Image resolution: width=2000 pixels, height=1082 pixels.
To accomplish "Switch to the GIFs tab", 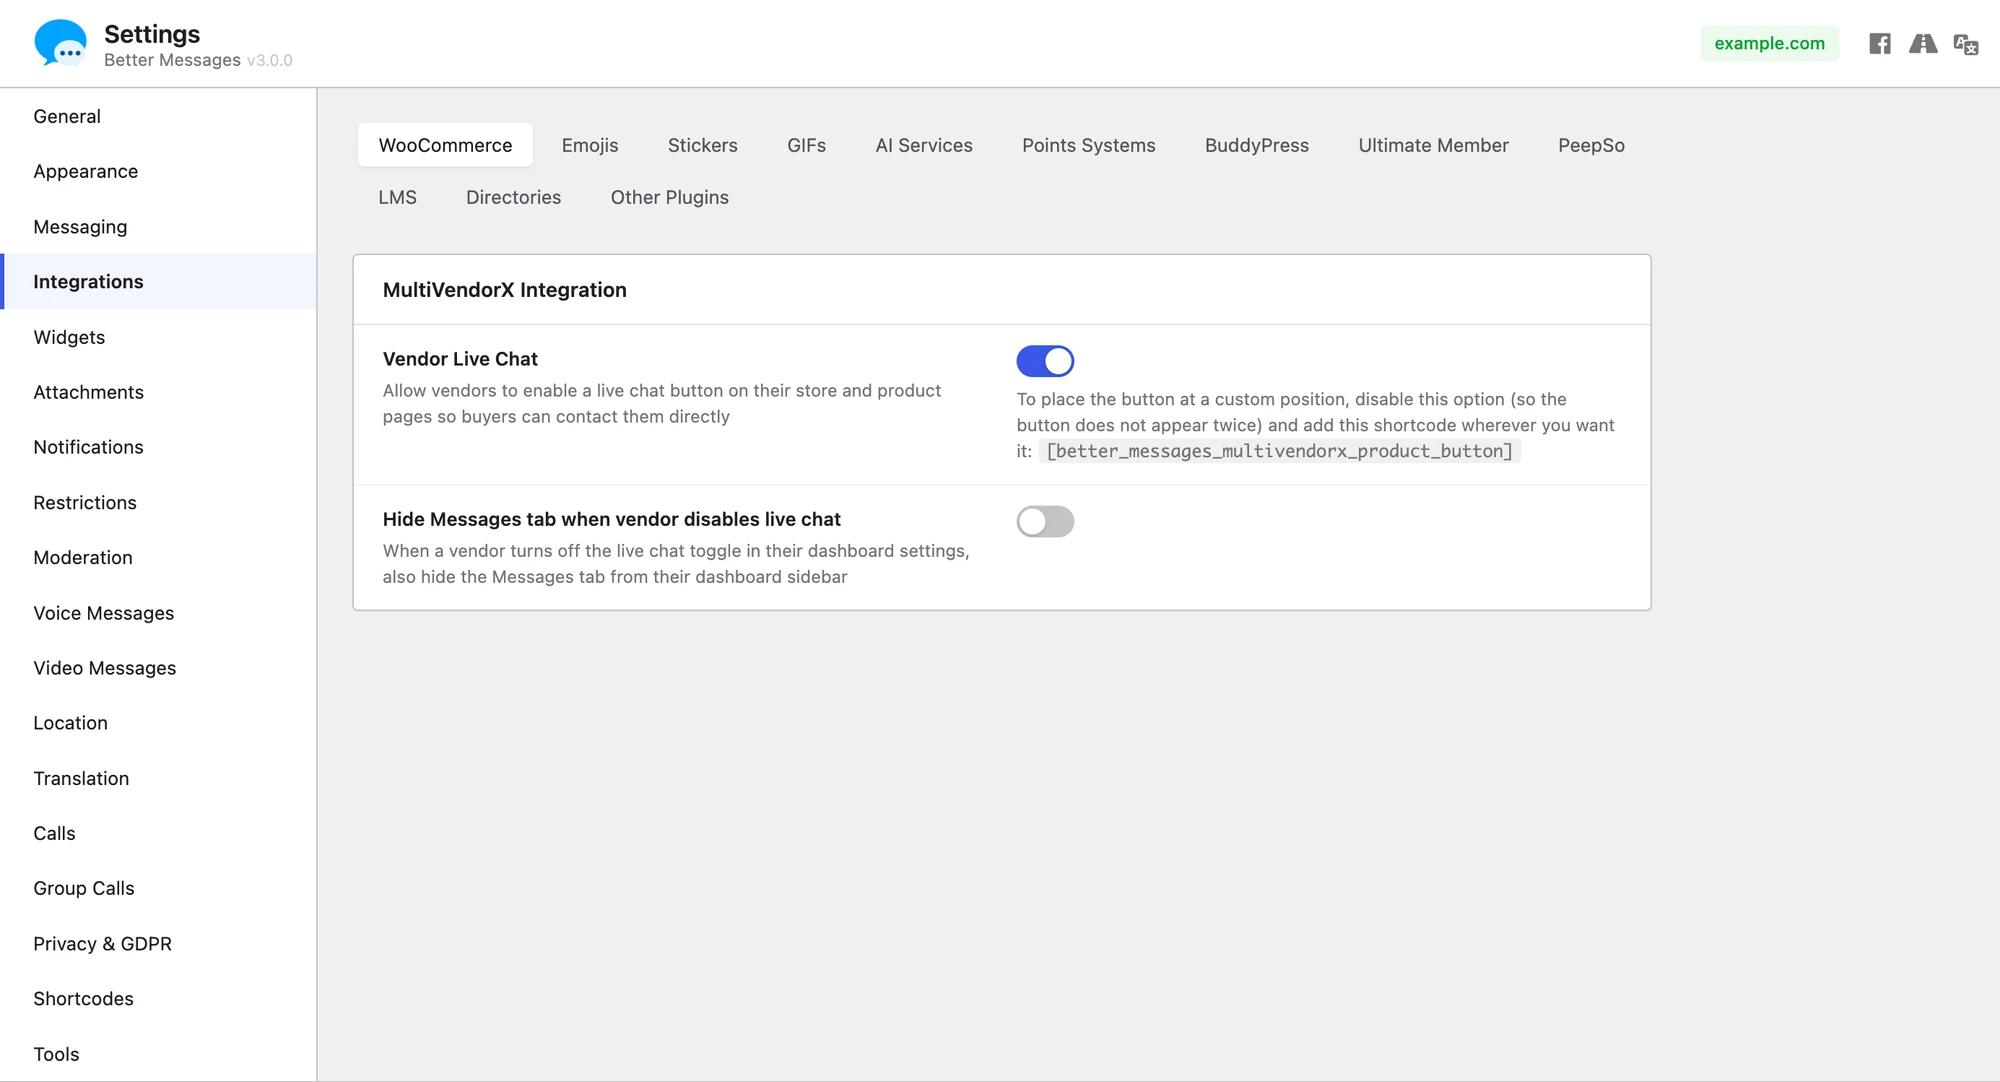I will 806,145.
